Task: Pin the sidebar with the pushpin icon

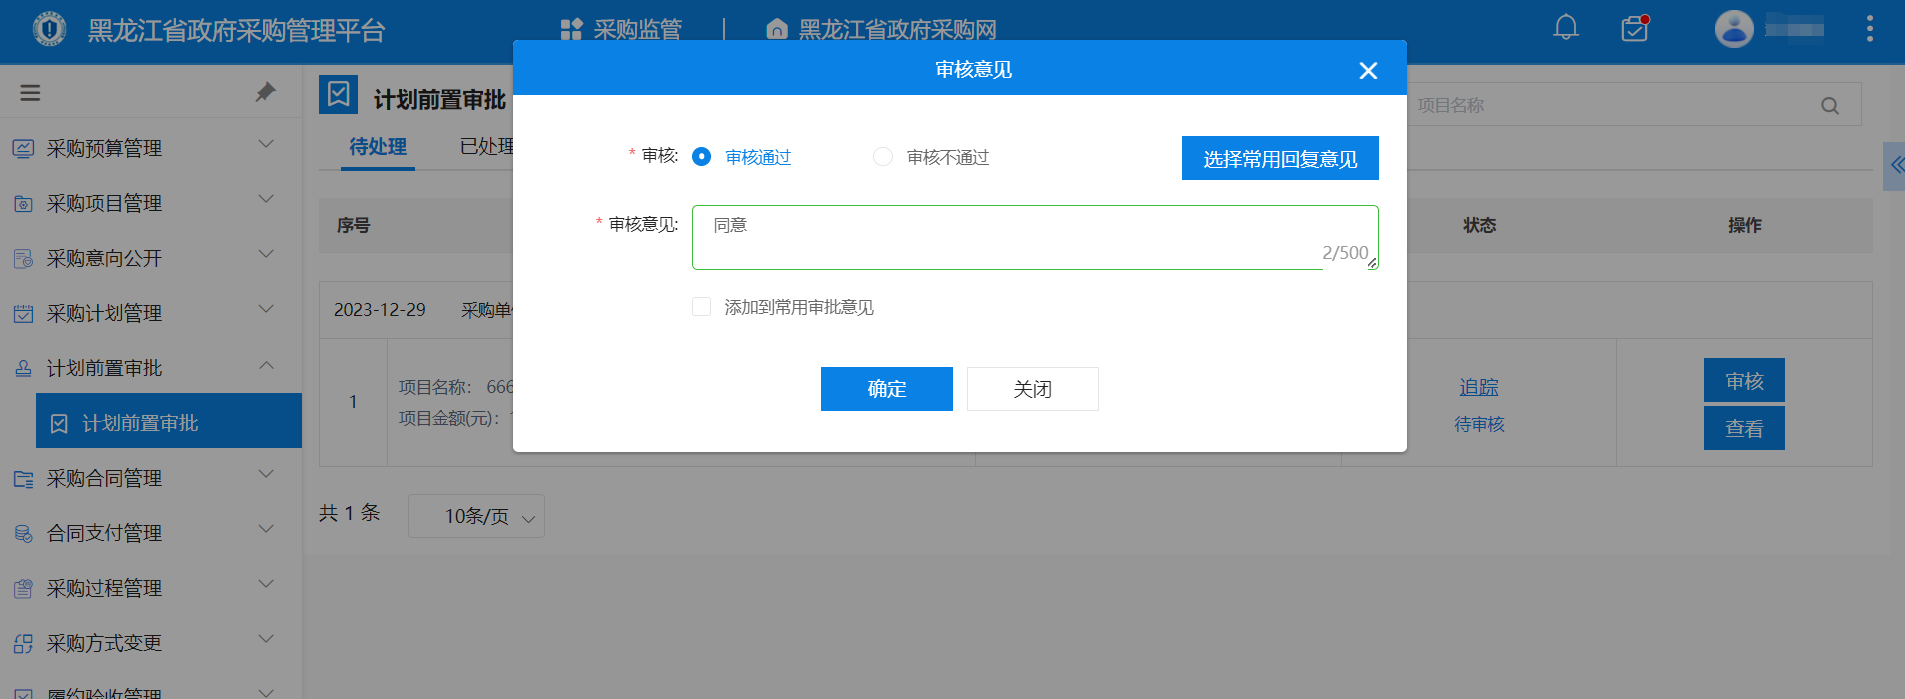Action: [x=265, y=92]
